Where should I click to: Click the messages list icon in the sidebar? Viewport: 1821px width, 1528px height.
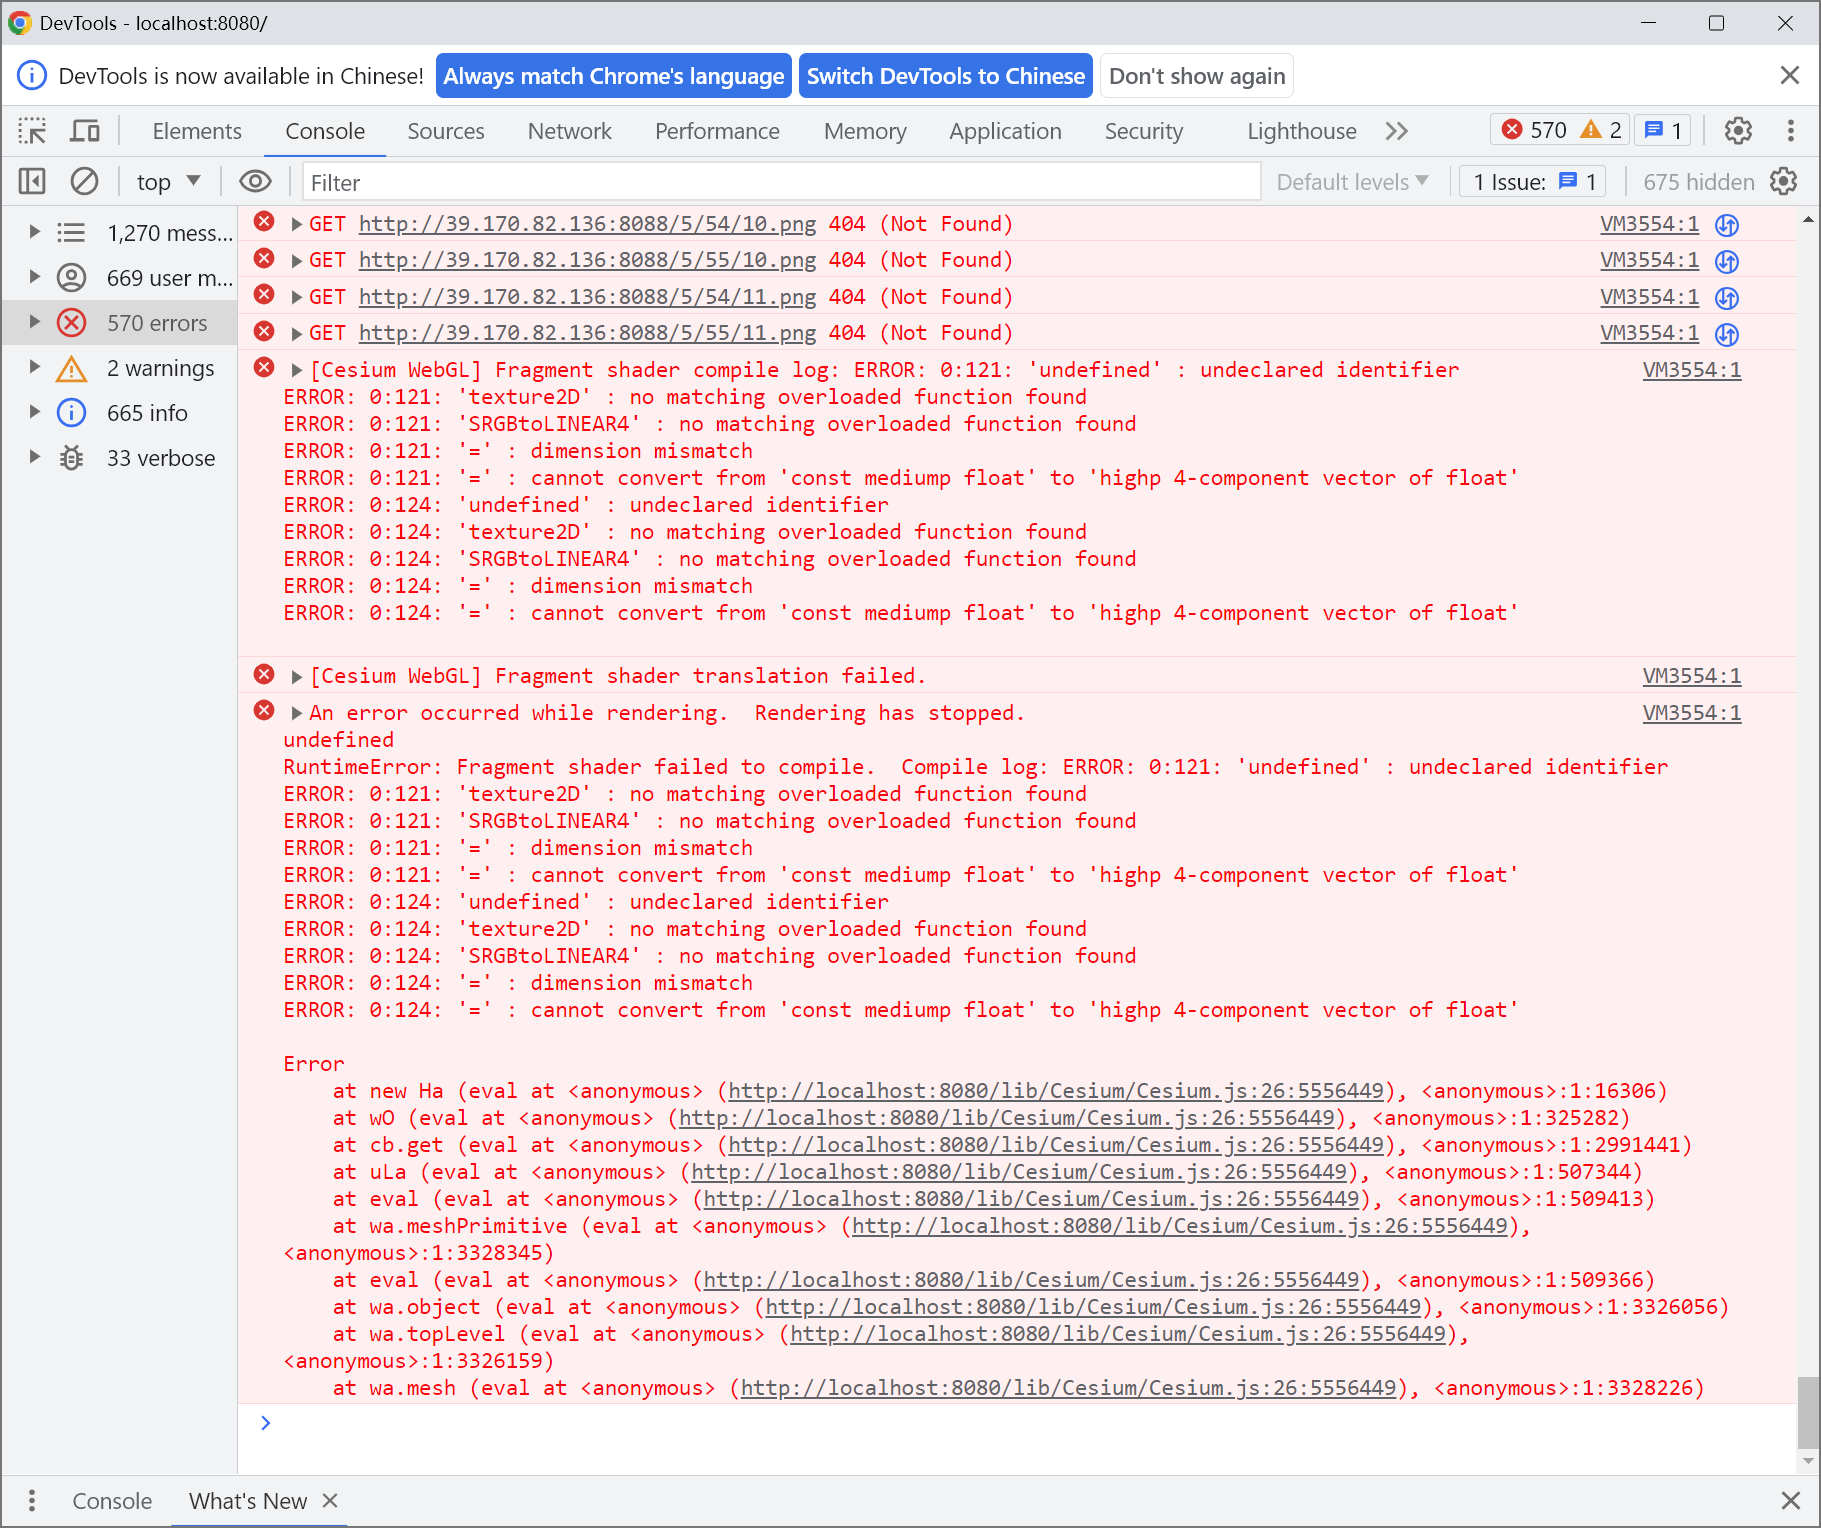(71, 233)
